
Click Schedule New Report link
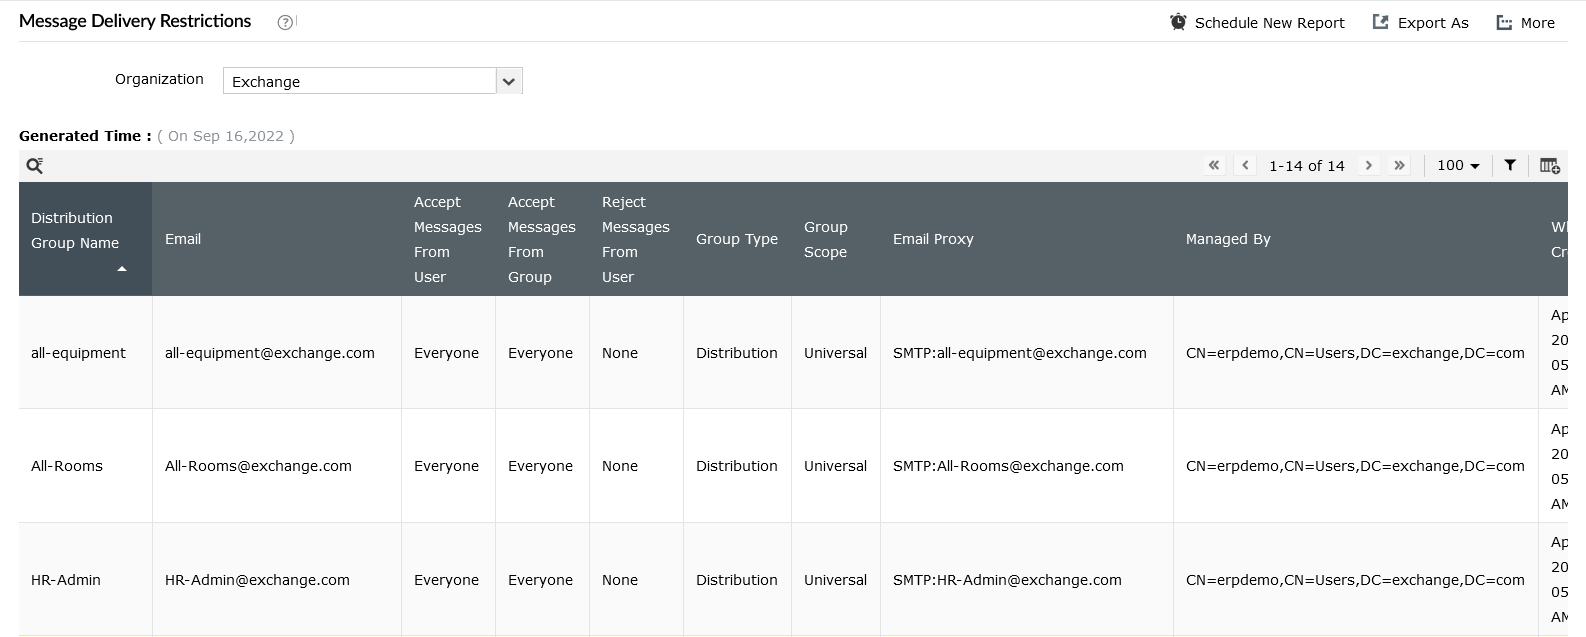click(x=1269, y=23)
